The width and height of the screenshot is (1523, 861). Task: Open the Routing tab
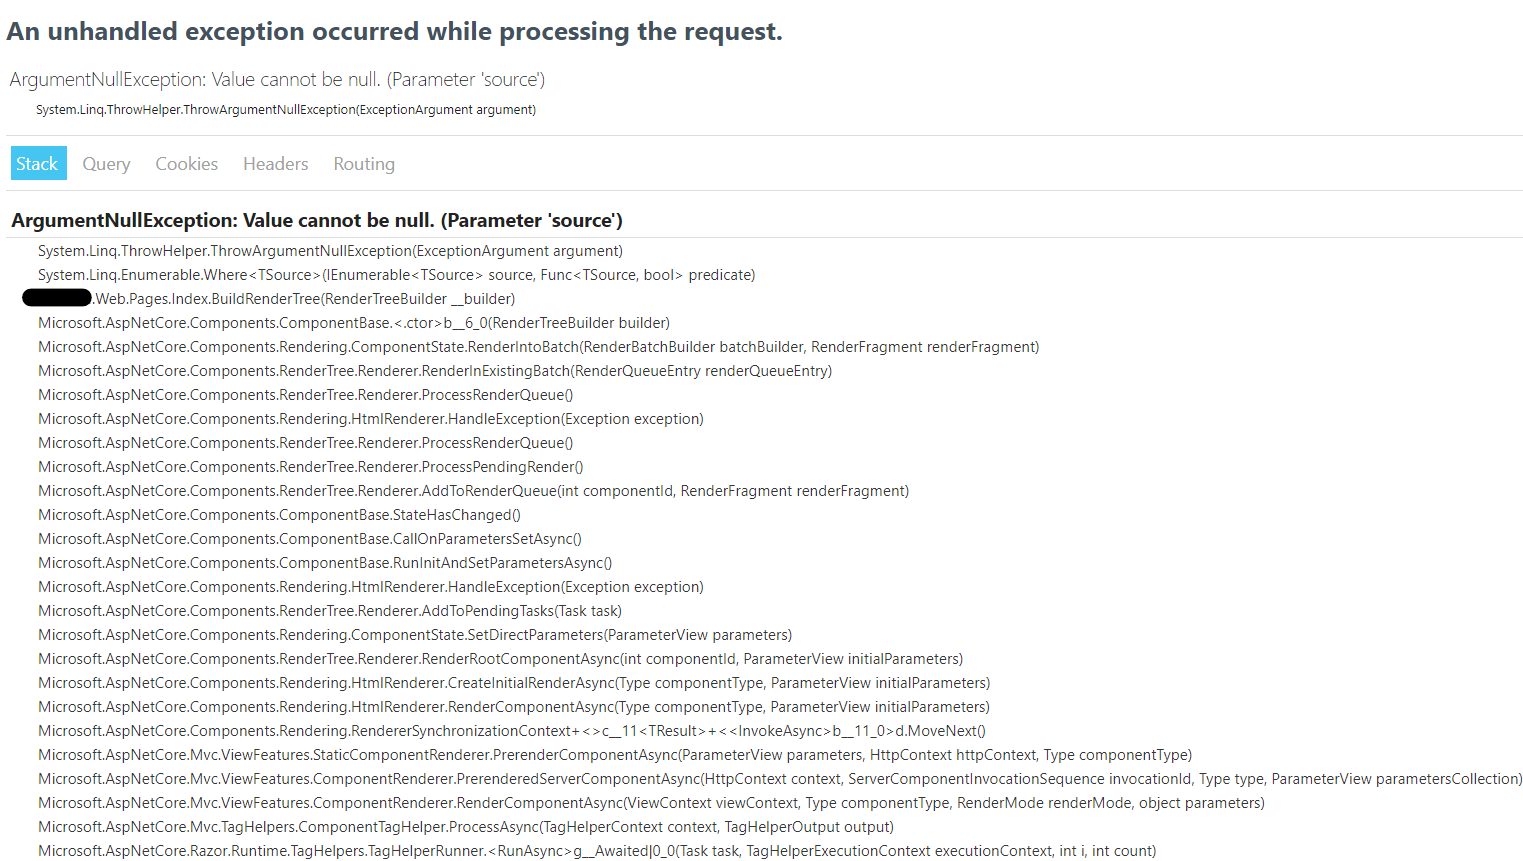tap(363, 163)
